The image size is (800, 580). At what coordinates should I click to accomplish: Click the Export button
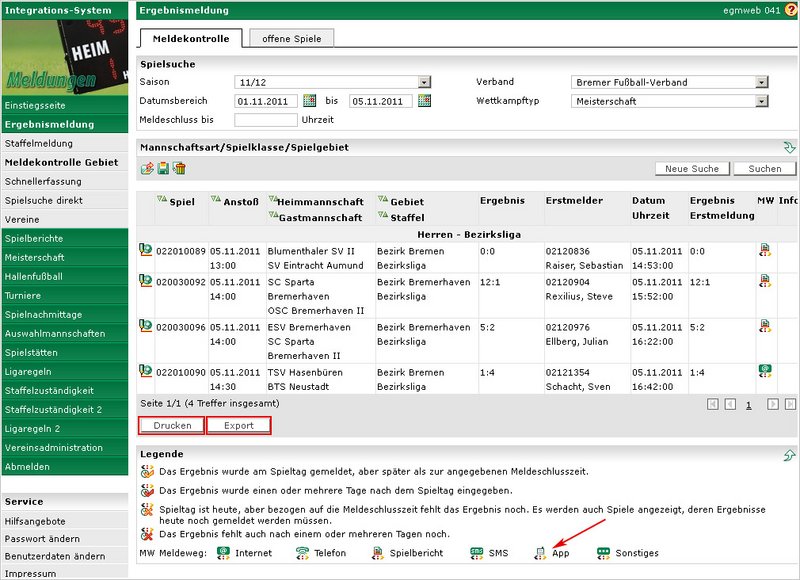238,426
